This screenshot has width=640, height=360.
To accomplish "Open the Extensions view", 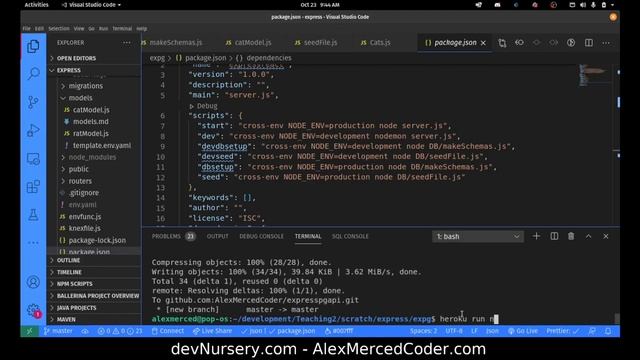I will [x=33, y=187].
